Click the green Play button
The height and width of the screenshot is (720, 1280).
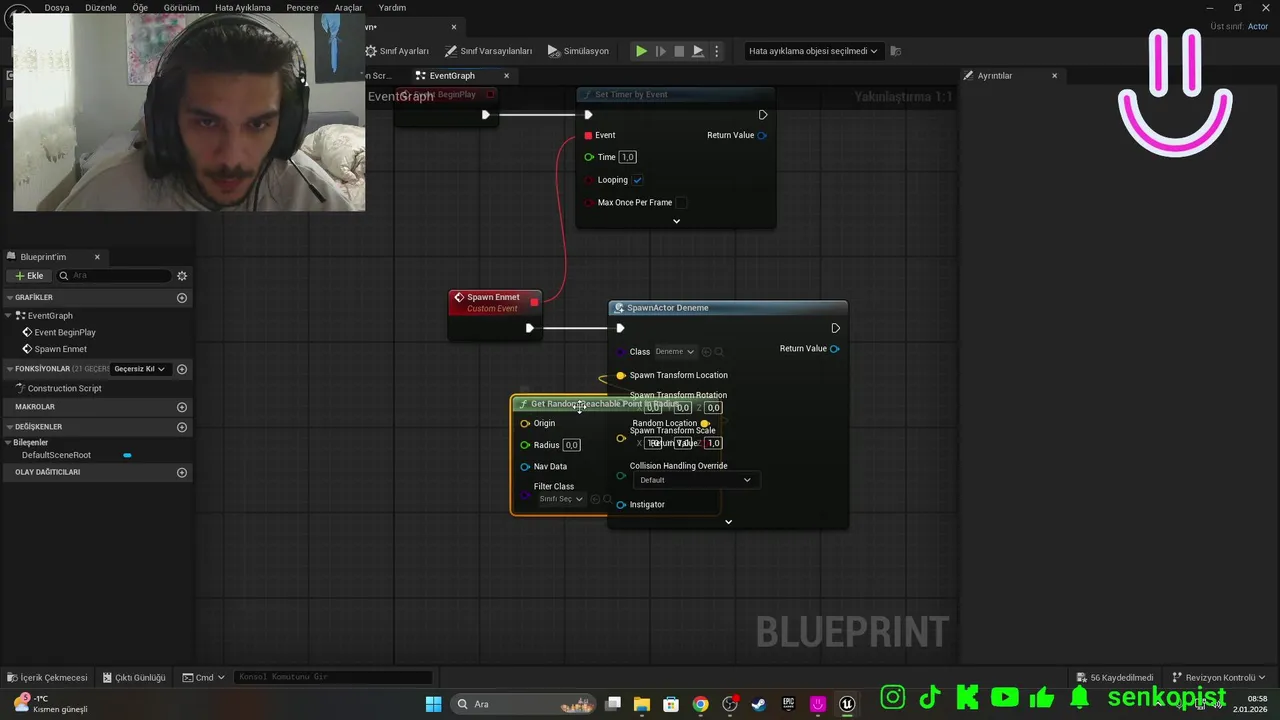point(641,51)
